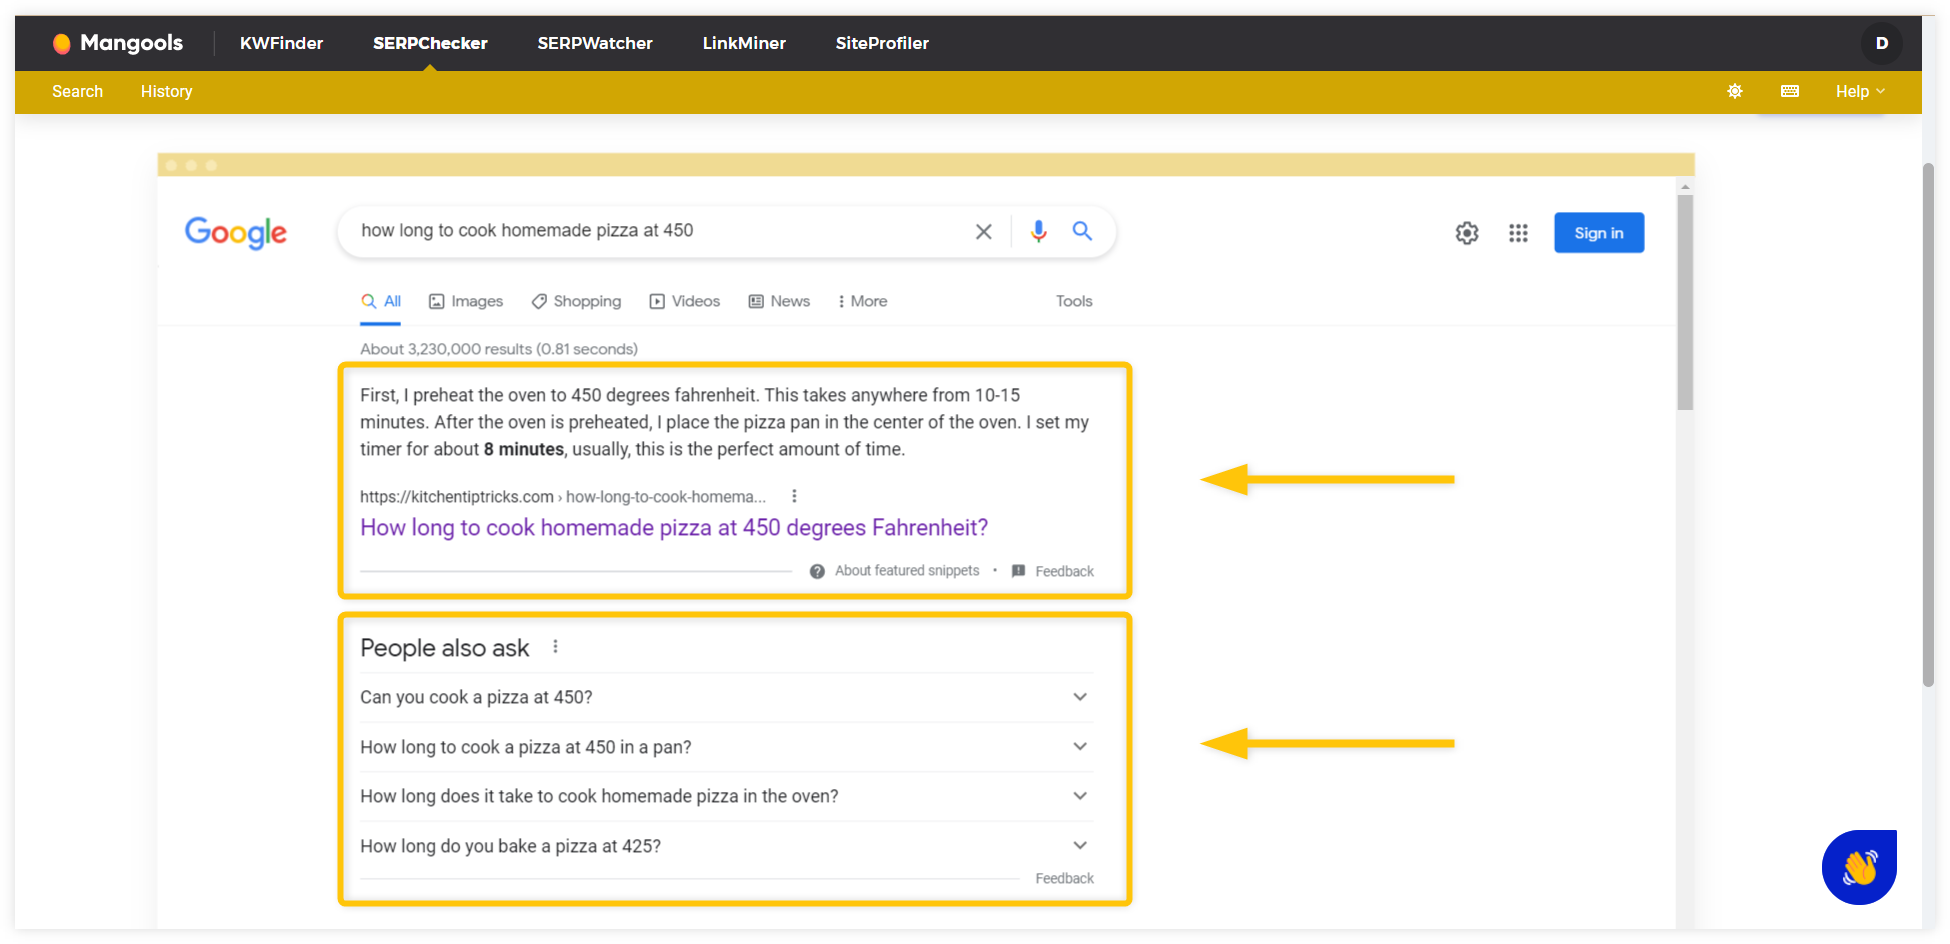Open the blue waving hand chat widget
The width and height of the screenshot is (1950, 944).
[1859, 867]
